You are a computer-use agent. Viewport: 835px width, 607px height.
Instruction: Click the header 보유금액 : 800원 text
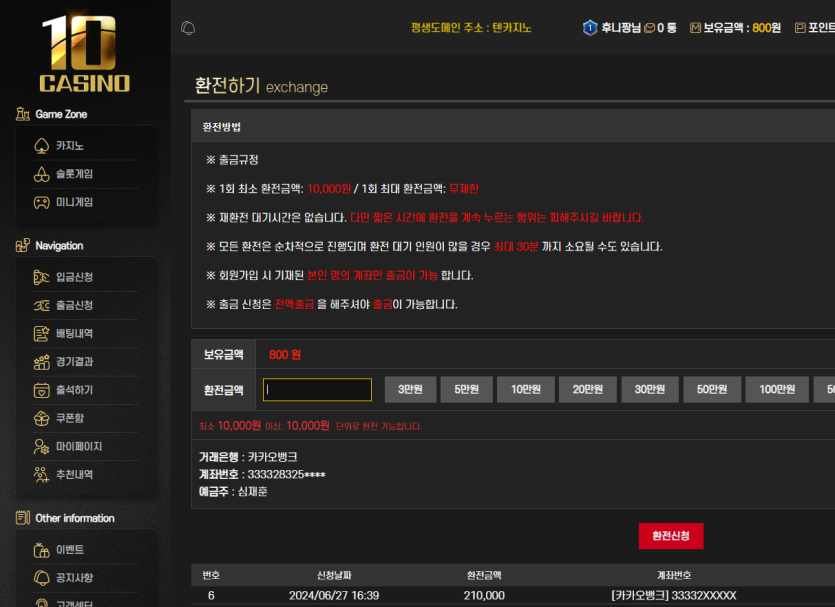click(742, 28)
